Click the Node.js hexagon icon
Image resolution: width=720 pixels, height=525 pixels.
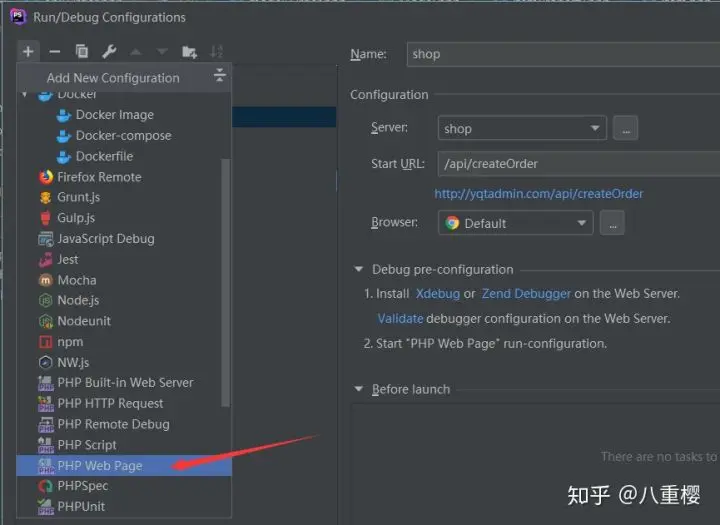pyautogui.click(x=45, y=300)
